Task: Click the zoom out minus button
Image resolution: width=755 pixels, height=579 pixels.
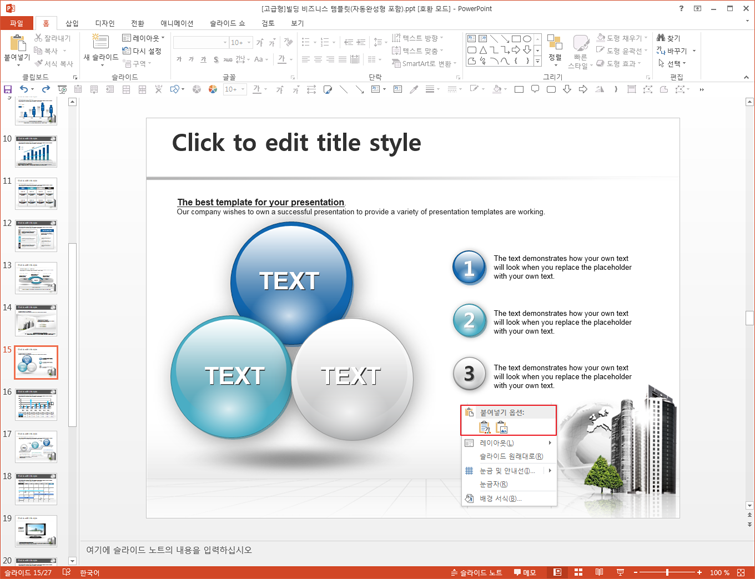Action: [636, 572]
